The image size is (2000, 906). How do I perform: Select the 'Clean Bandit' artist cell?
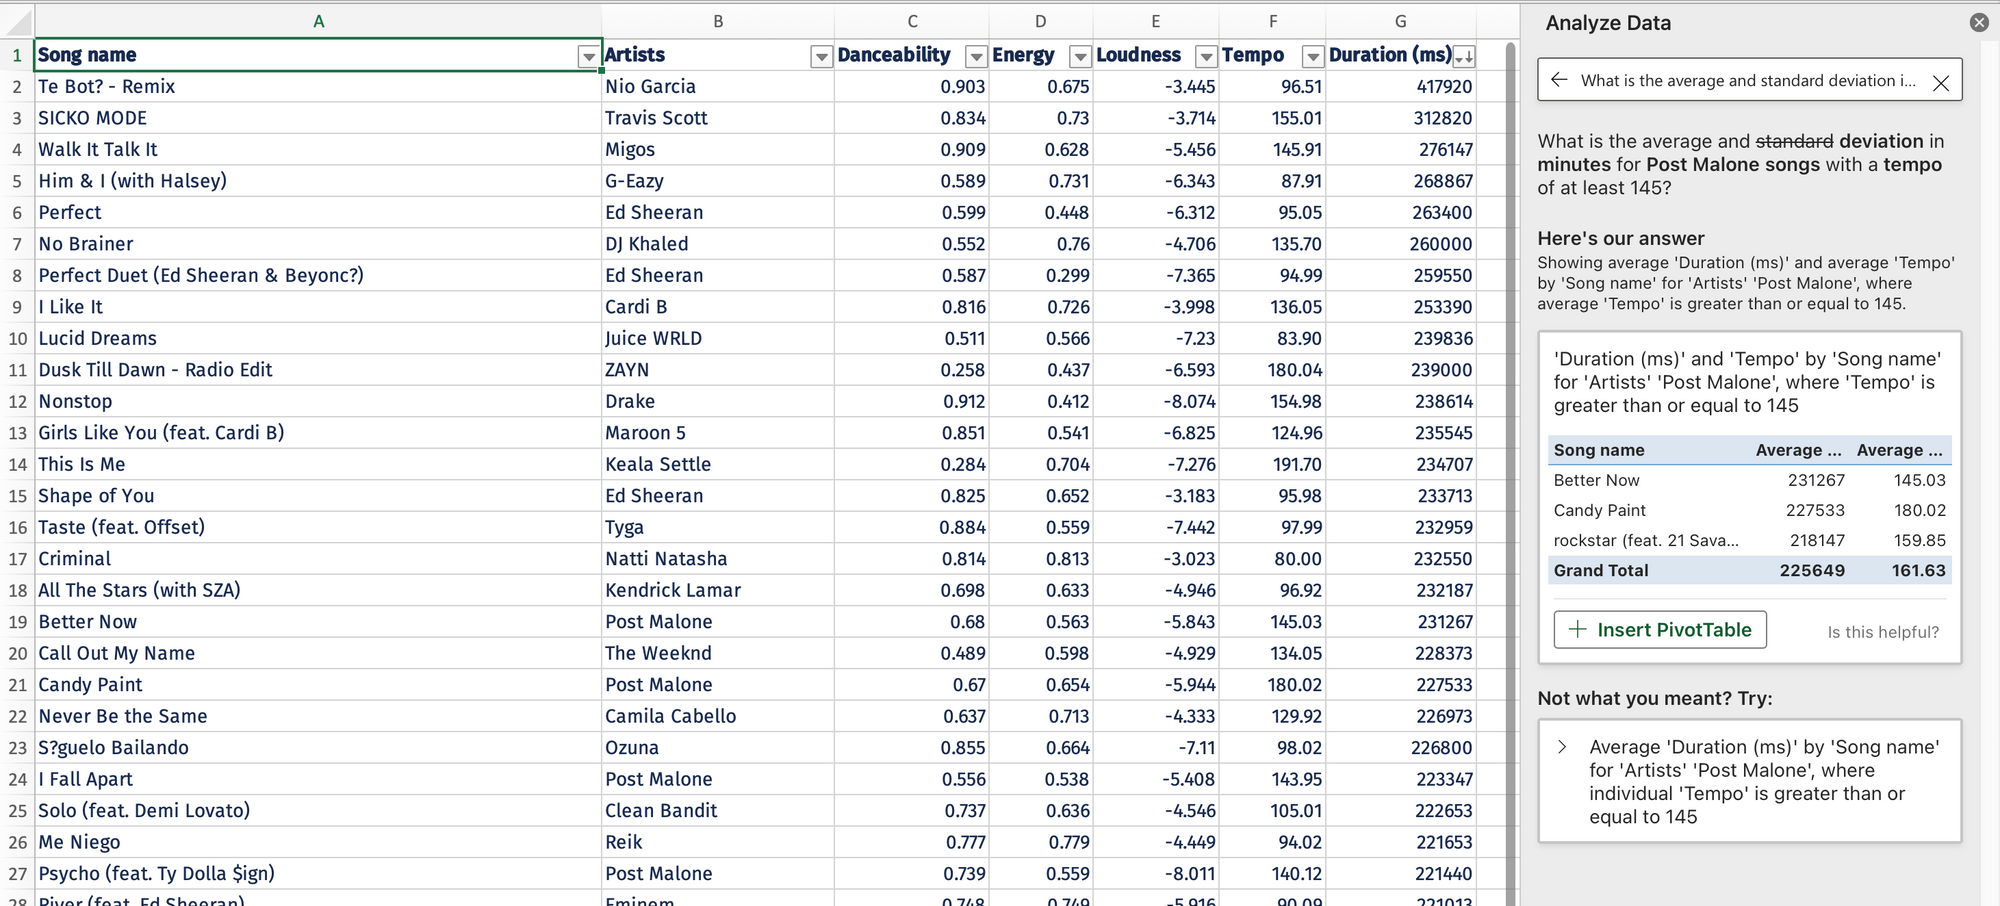(x=718, y=811)
